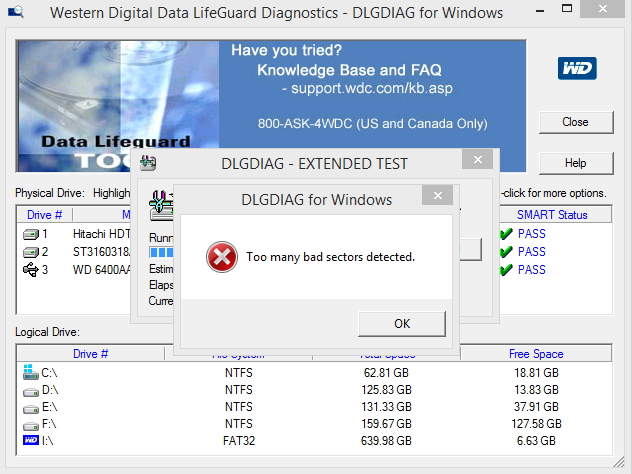This screenshot has height=474, width=632.
Task: Click the drive tools icon in Extended Test window
Action: tap(161, 205)
